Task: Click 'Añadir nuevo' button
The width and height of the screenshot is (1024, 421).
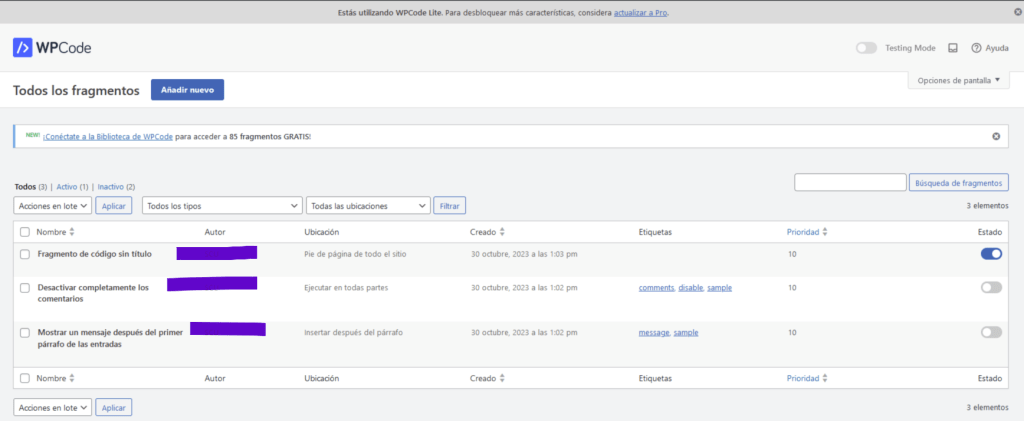Action: pyautogui.click(x=187, y=90)
